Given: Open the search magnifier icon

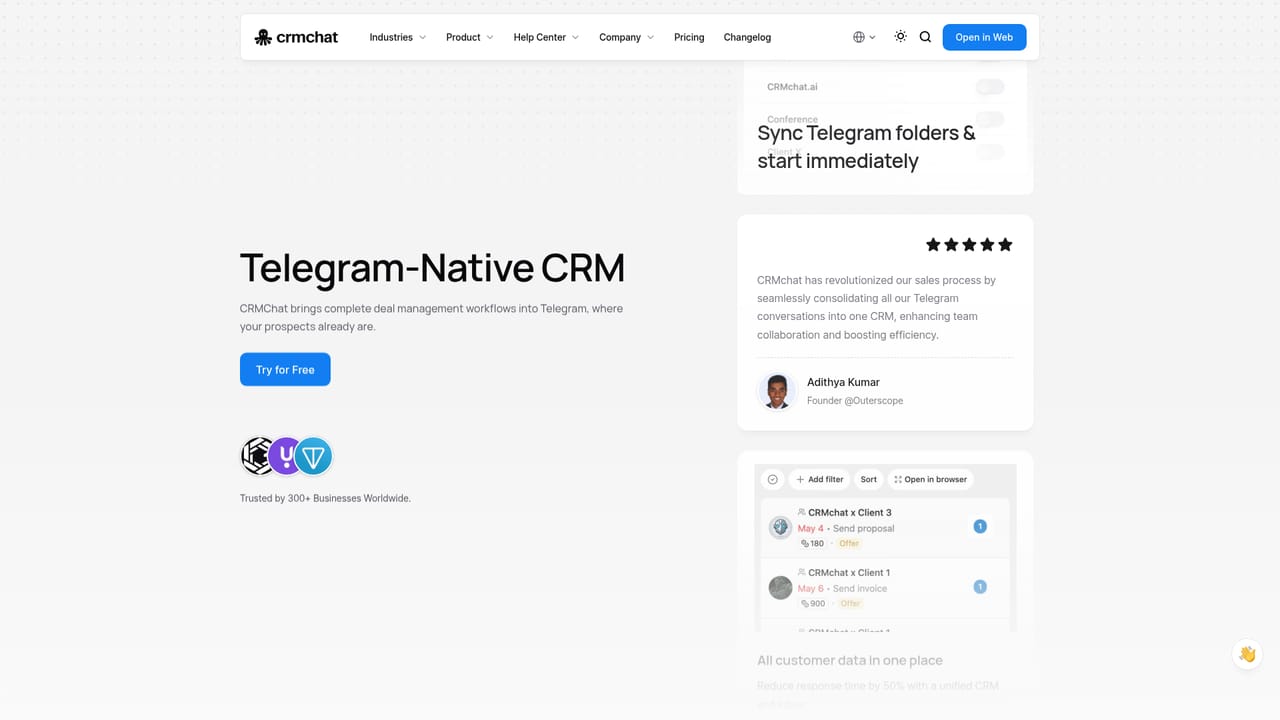Looking at the screenshot, I should coord(925,37).
